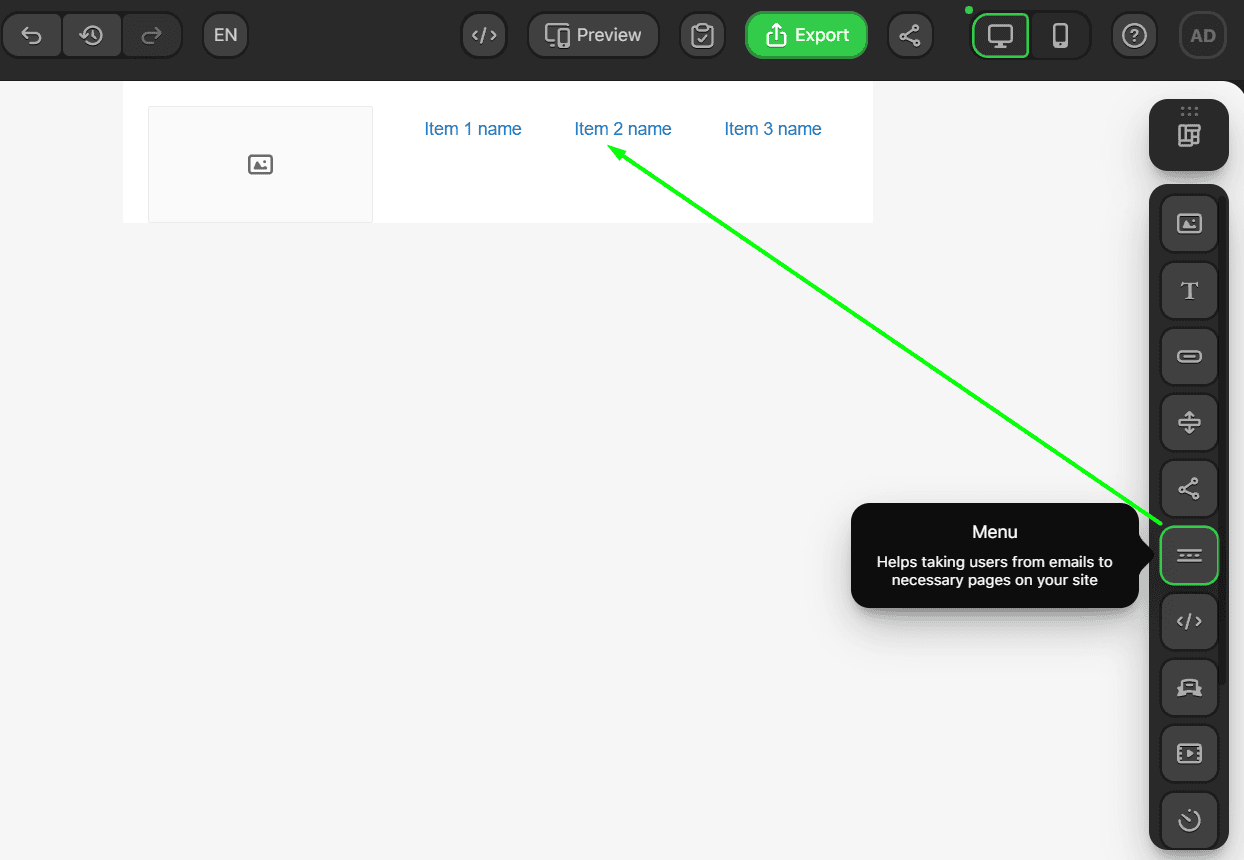Click the empty image placeholder
Screen dimensions: 1244x860
pos(260,164)
